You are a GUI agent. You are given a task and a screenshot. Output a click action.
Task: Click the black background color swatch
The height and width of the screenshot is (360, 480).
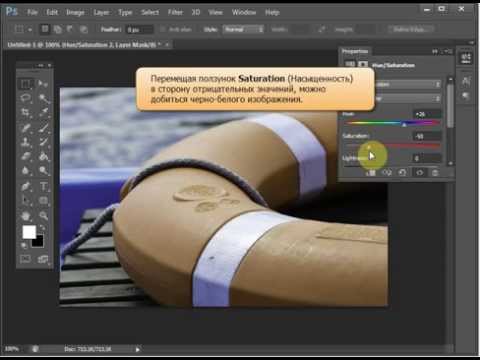point(39,242)
